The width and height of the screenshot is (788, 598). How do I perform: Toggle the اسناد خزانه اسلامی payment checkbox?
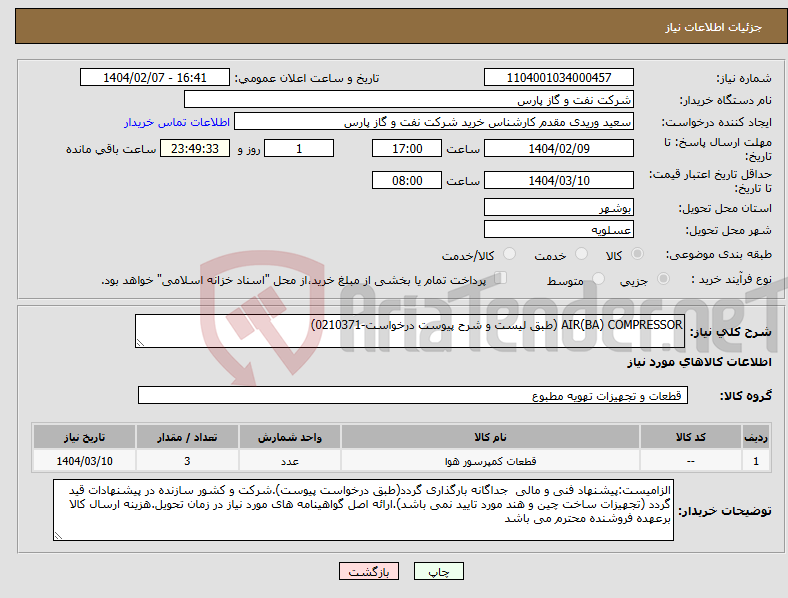tap(501, 278)
